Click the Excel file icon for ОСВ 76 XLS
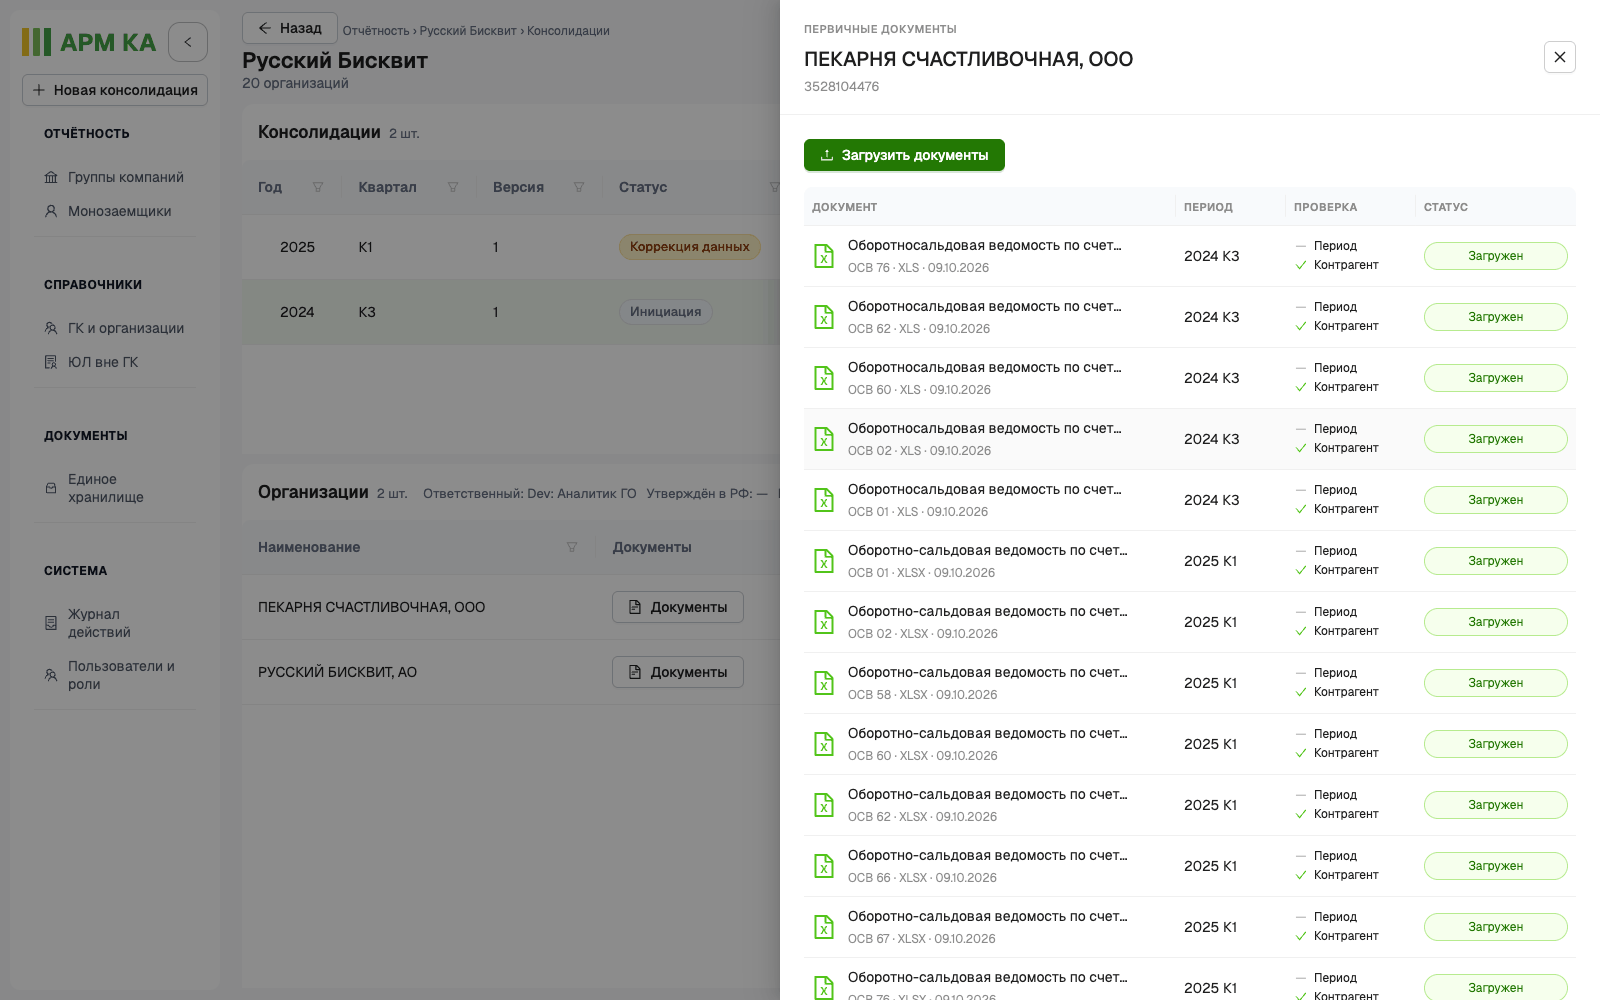Screen dimensions: 1600x1000 click(x=824, y=256)
